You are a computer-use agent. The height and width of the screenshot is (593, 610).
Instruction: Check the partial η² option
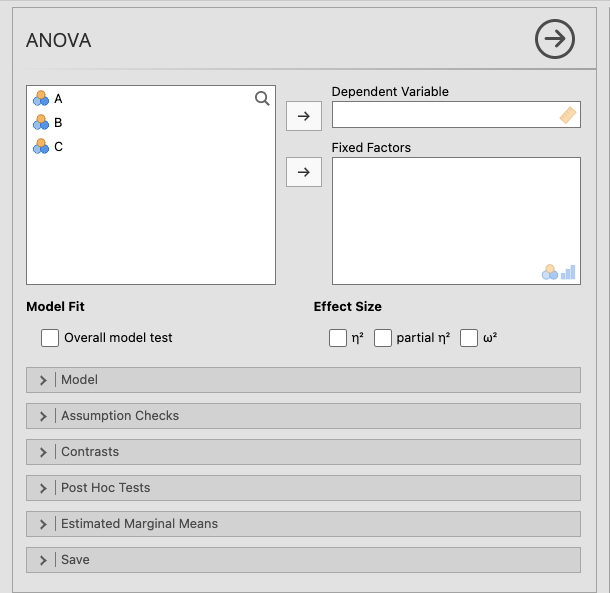coord(383,338)
